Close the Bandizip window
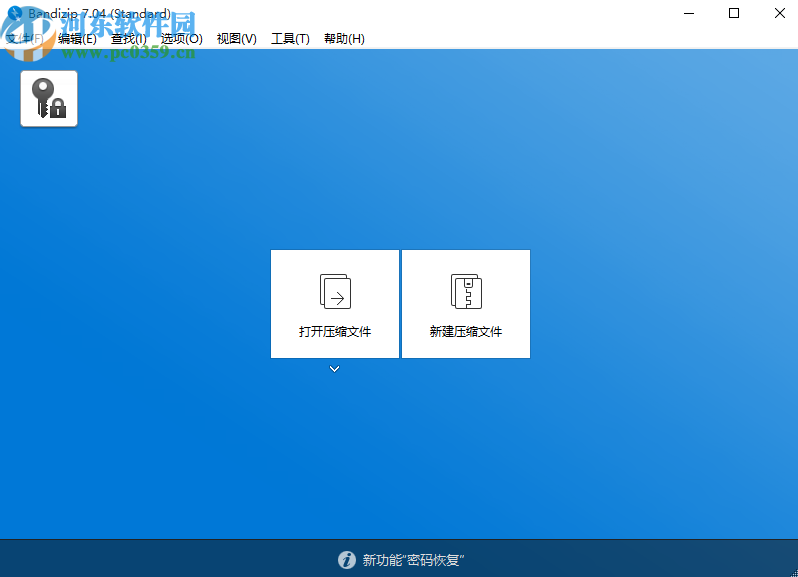The image size is (798, 577). (780, 13)
